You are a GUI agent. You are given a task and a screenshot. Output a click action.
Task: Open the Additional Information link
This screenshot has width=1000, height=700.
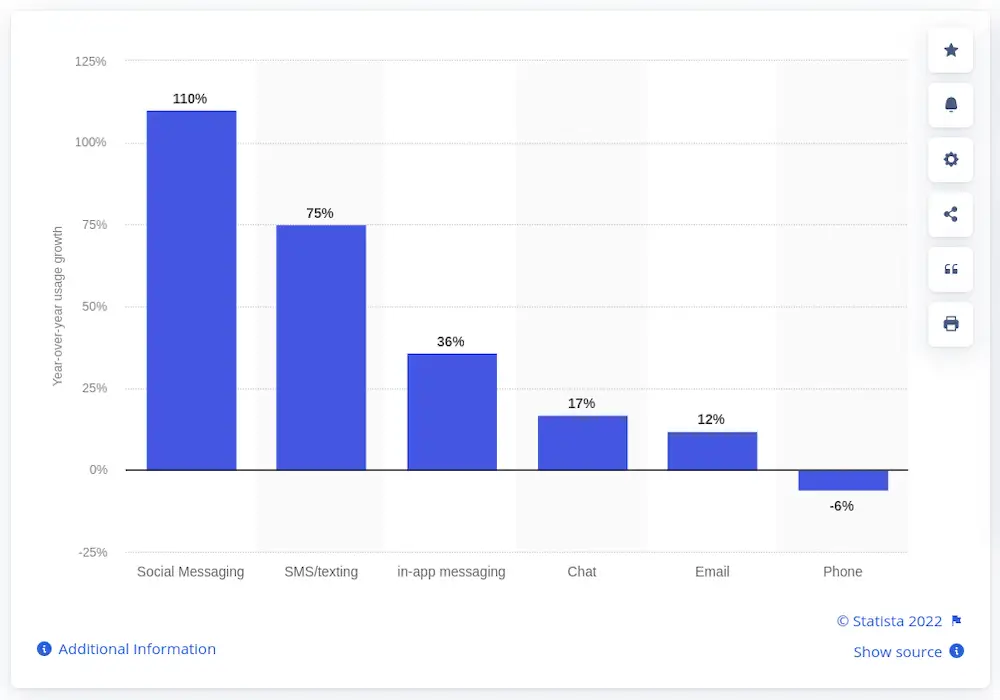click(x=137, y=649)
